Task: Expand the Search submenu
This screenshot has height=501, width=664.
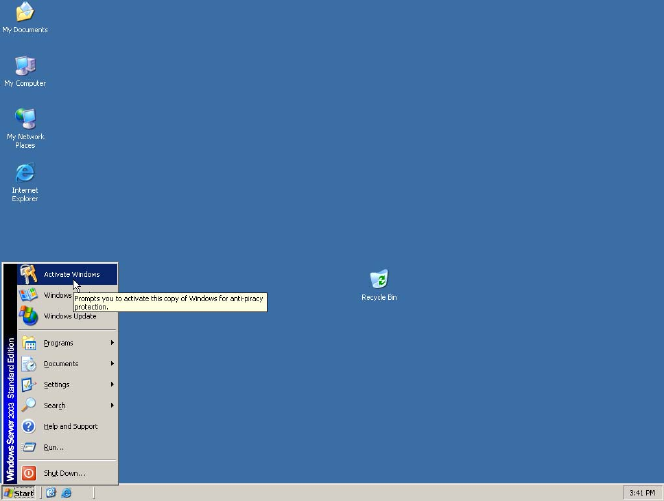Action: click(67, 405)
